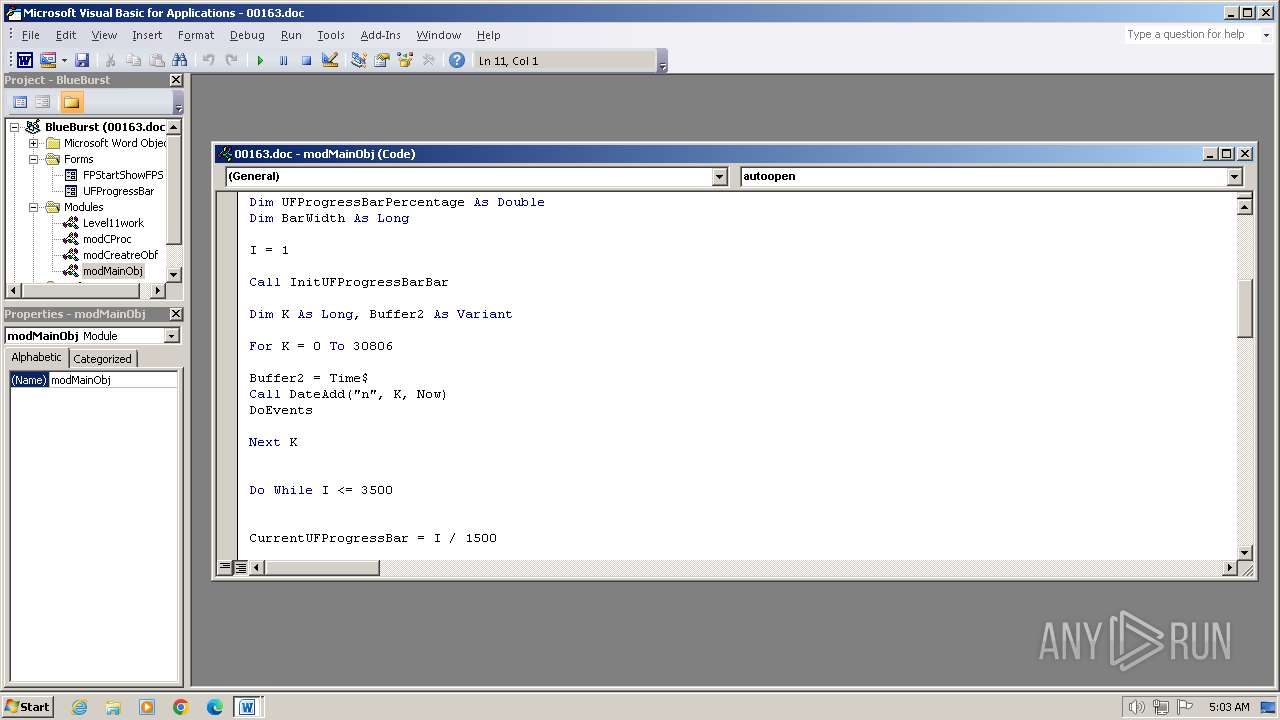This screenshot has width=1280, height=720.
Task: Open the autoopen procedure dropdown
Action: (1234, 176)
